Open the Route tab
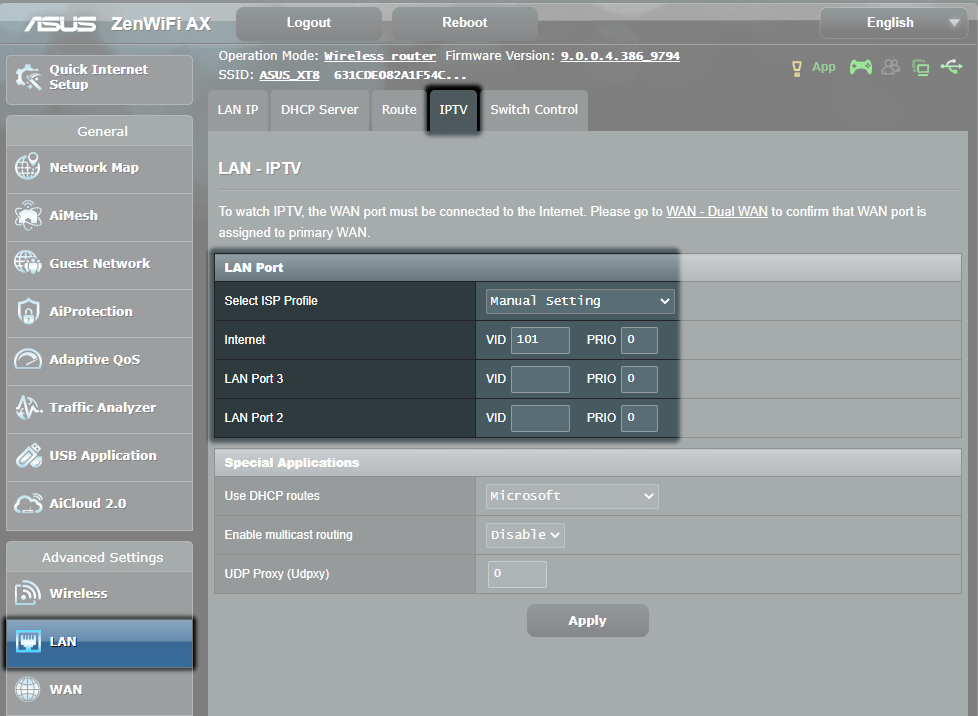 click(x=398, y=110)
